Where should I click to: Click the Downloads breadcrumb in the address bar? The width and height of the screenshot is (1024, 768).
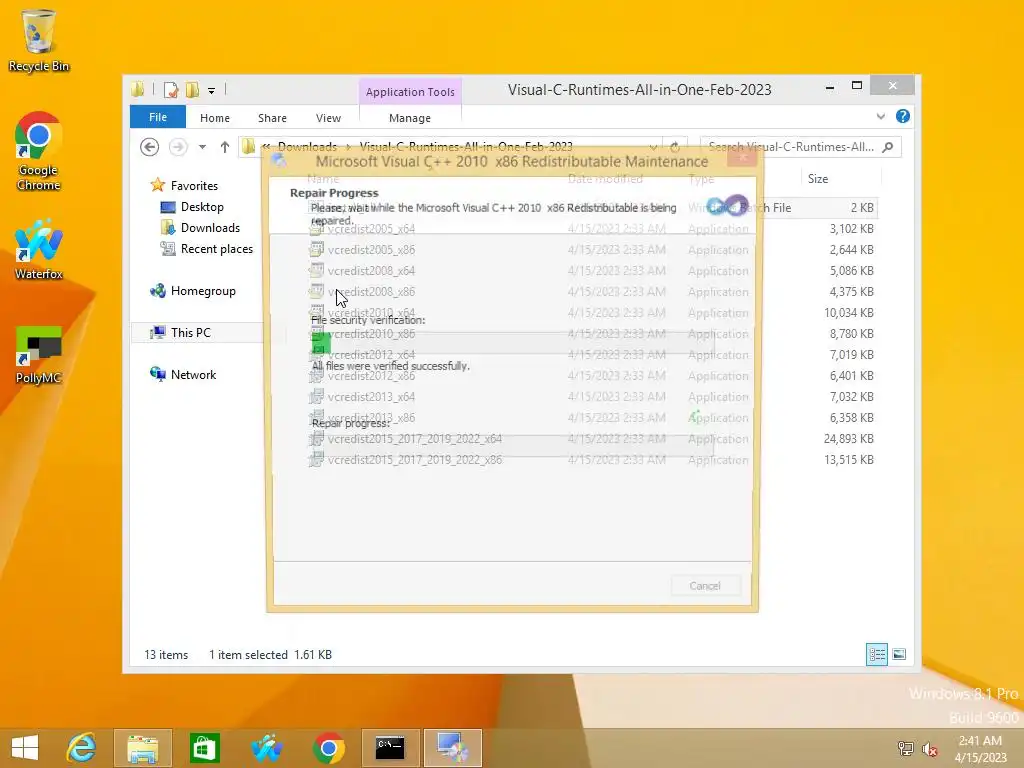307,146
